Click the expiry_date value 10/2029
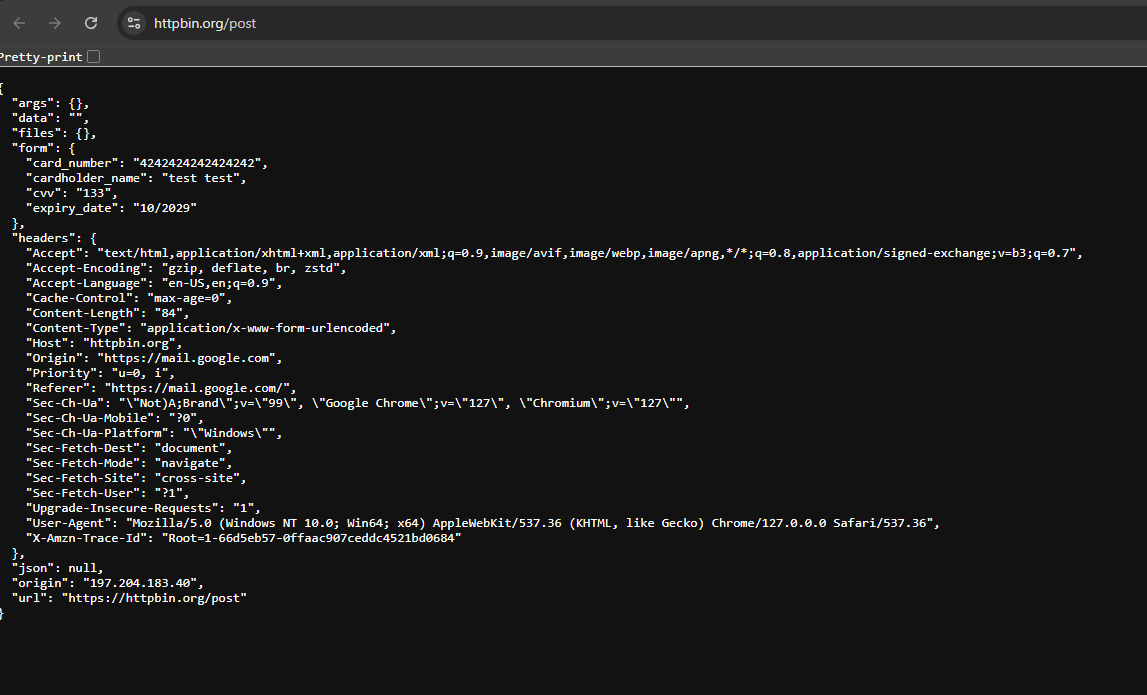The width and height of the screenshot is (1147, 695). (180, 207)
